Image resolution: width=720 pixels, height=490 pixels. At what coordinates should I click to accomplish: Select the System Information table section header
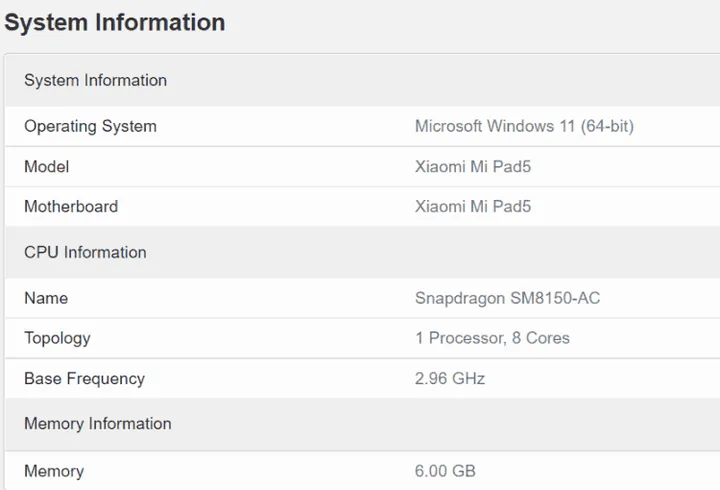pos(95,80)
